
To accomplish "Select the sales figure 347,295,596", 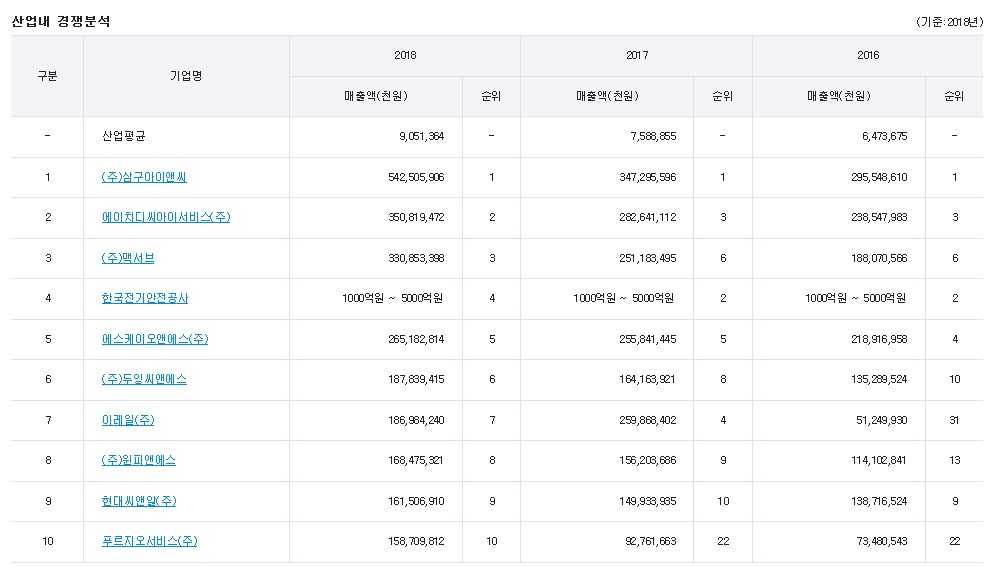I will click(x=648, y=177).
